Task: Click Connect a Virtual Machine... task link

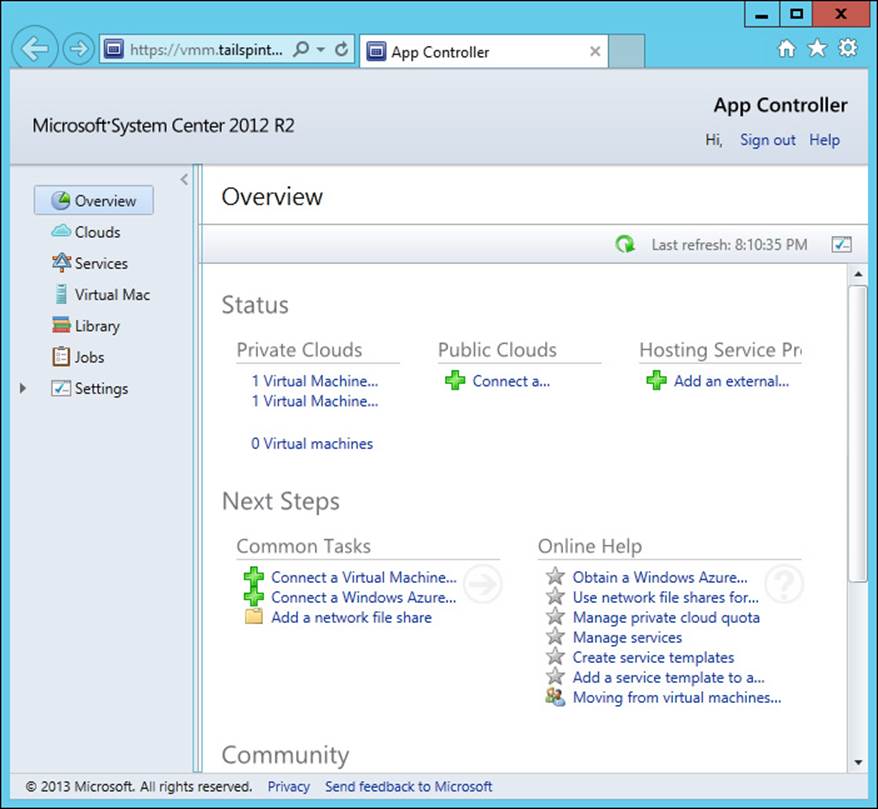Action: tap(364, 577)
